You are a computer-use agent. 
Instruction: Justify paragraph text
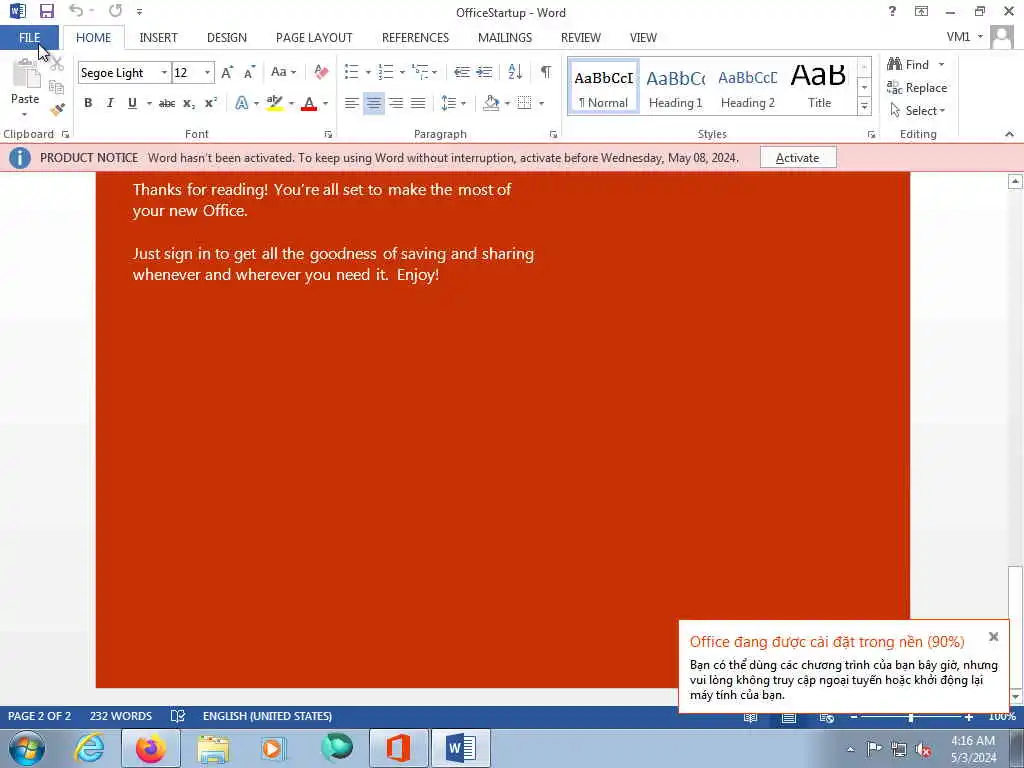click(x=418, y=103)
